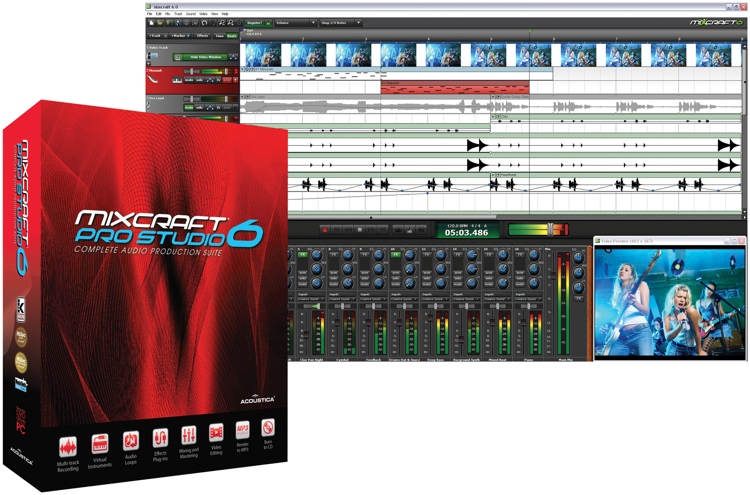Image resolution: width=750 pixels, height=495 pixels.
Task: Expand the +Track dropdown button
Action: click(156, 35)
